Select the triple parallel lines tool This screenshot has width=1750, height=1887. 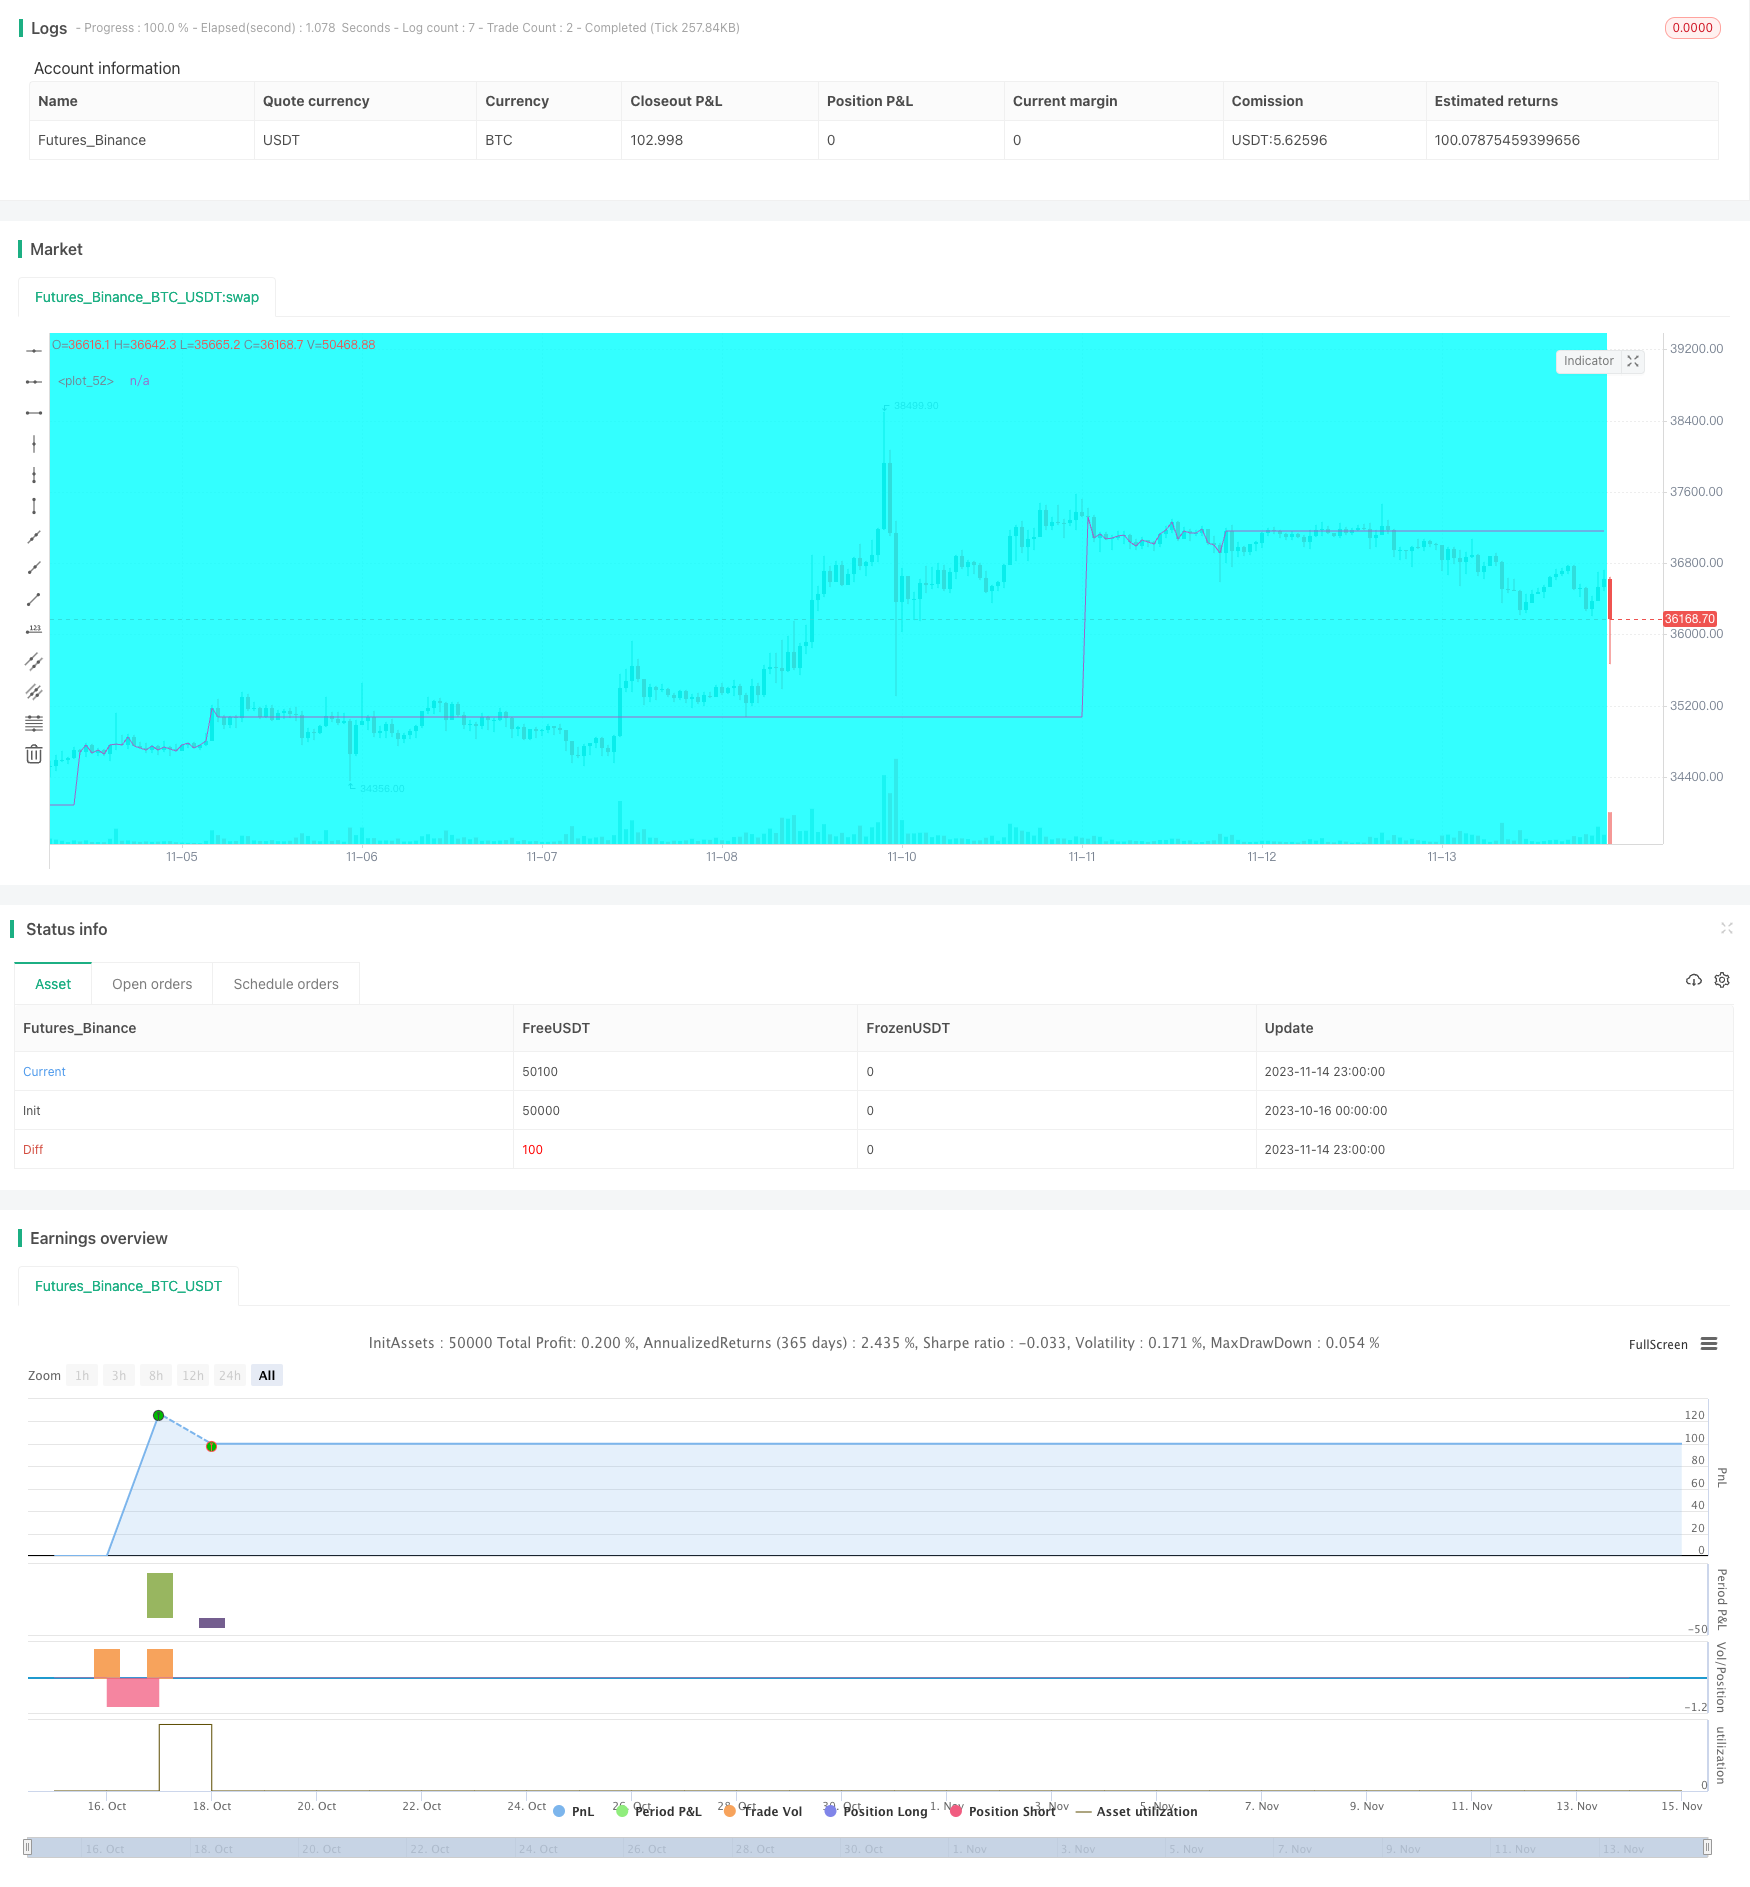34,692
